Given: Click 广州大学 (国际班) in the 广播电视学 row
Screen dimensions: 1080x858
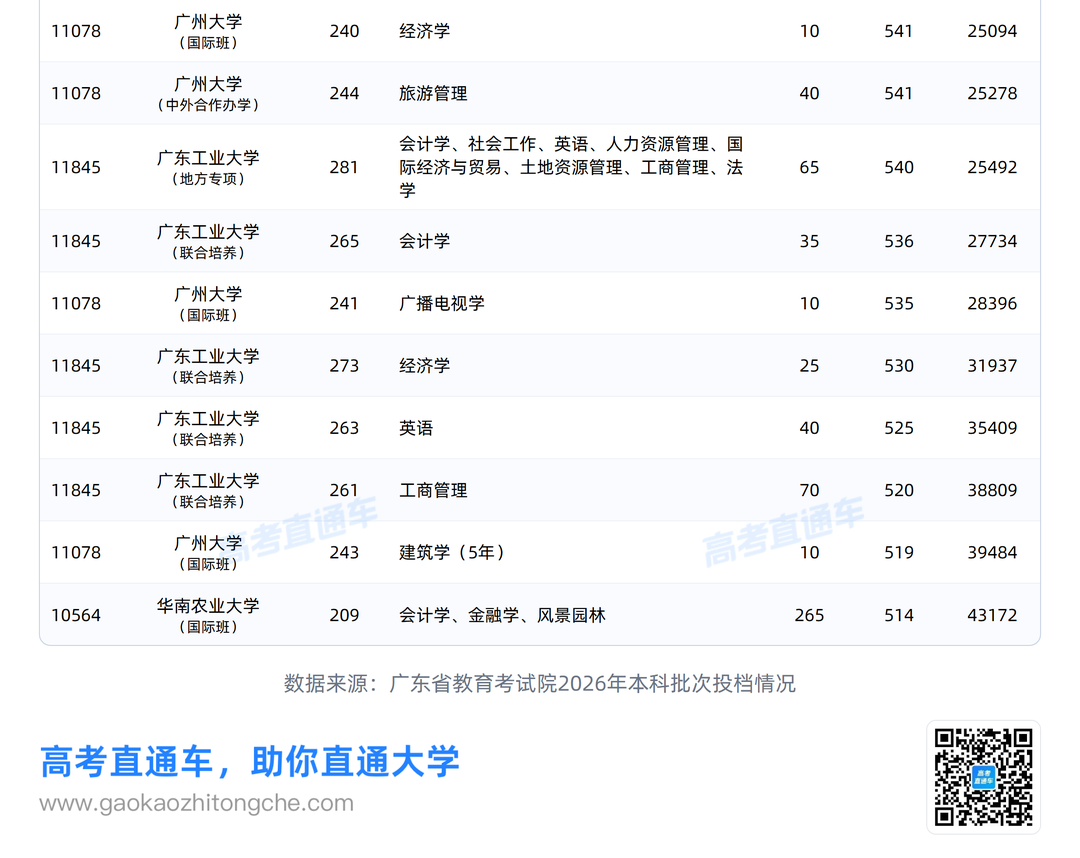Looking at the screenshot, I should coord(208,303).
